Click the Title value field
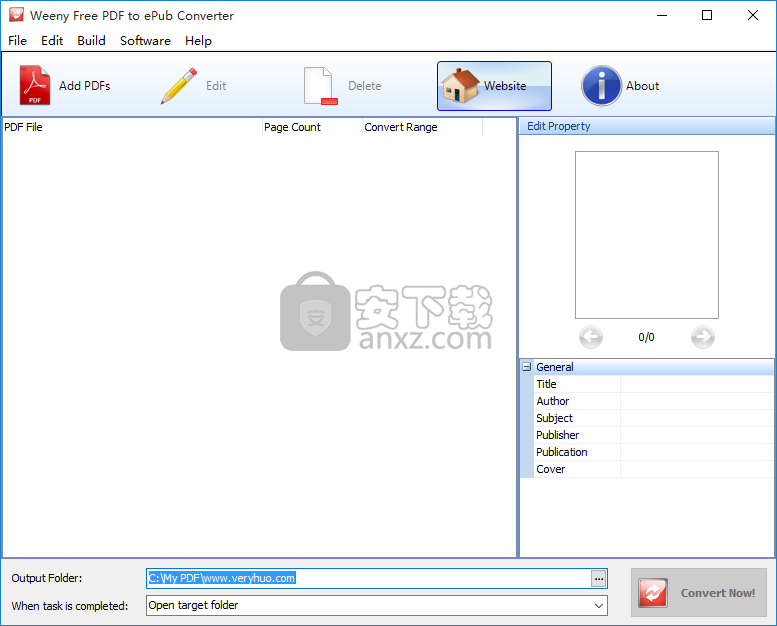This screenshot has height=626, width=777. [697, 384]
